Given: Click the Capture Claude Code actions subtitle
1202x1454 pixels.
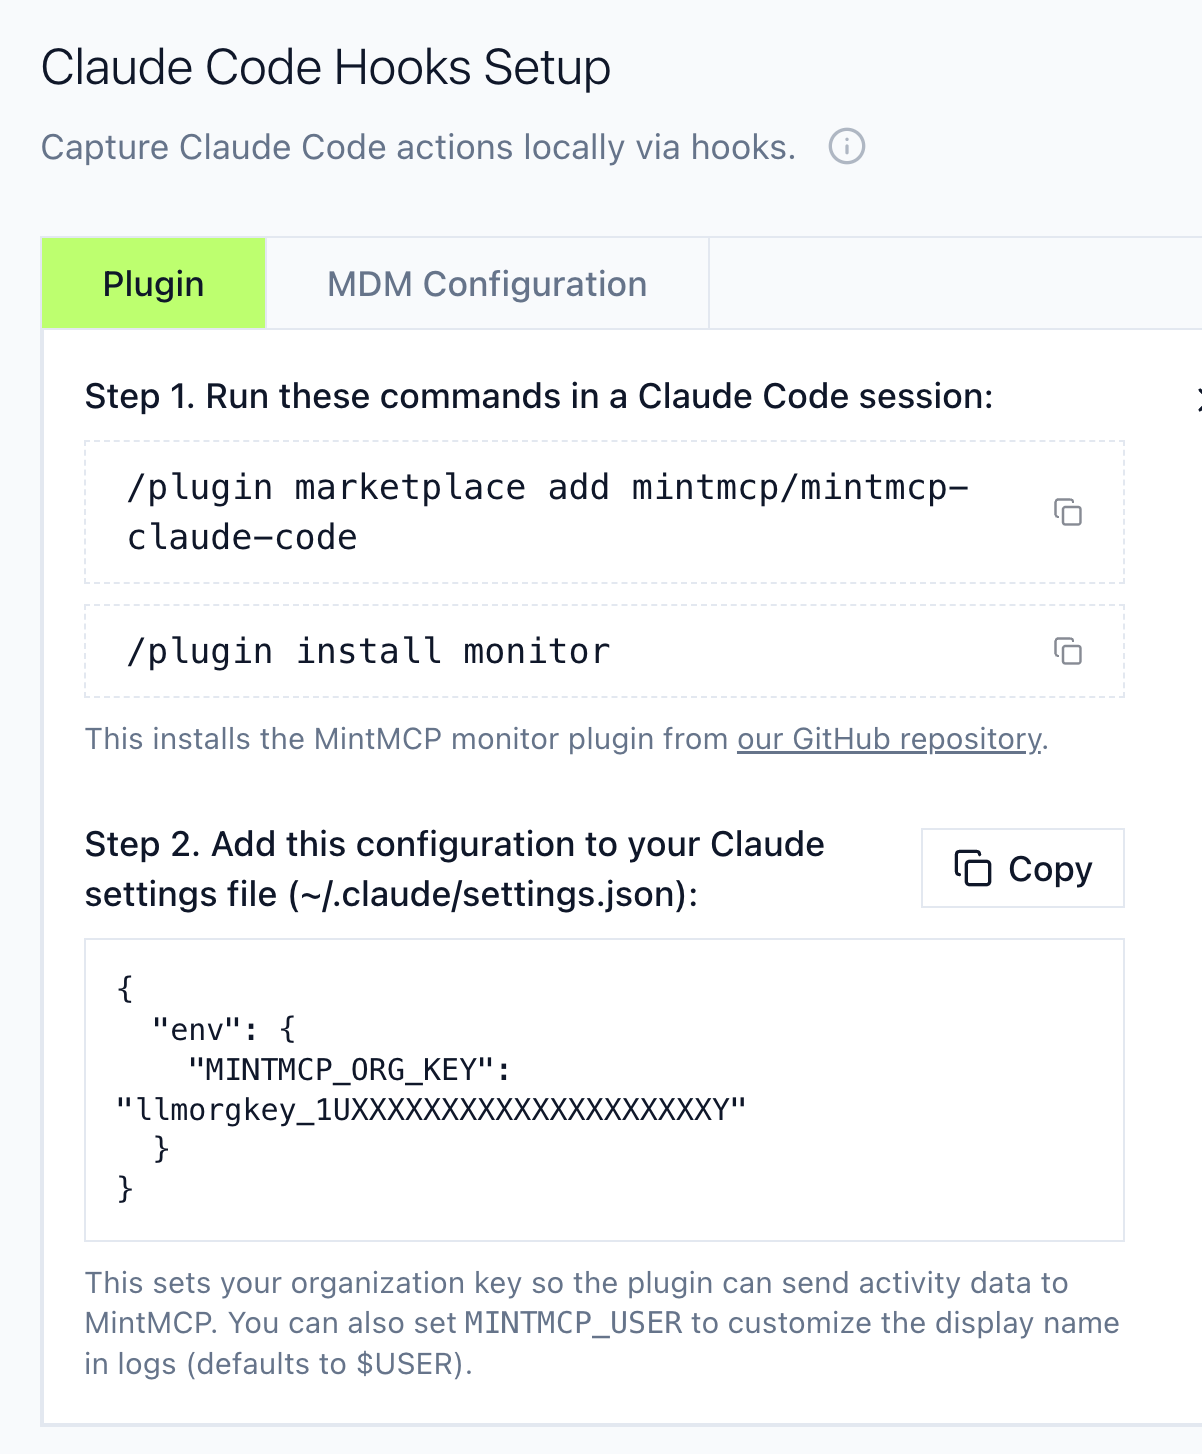Looking at the screenshot, I should (418, 148).
